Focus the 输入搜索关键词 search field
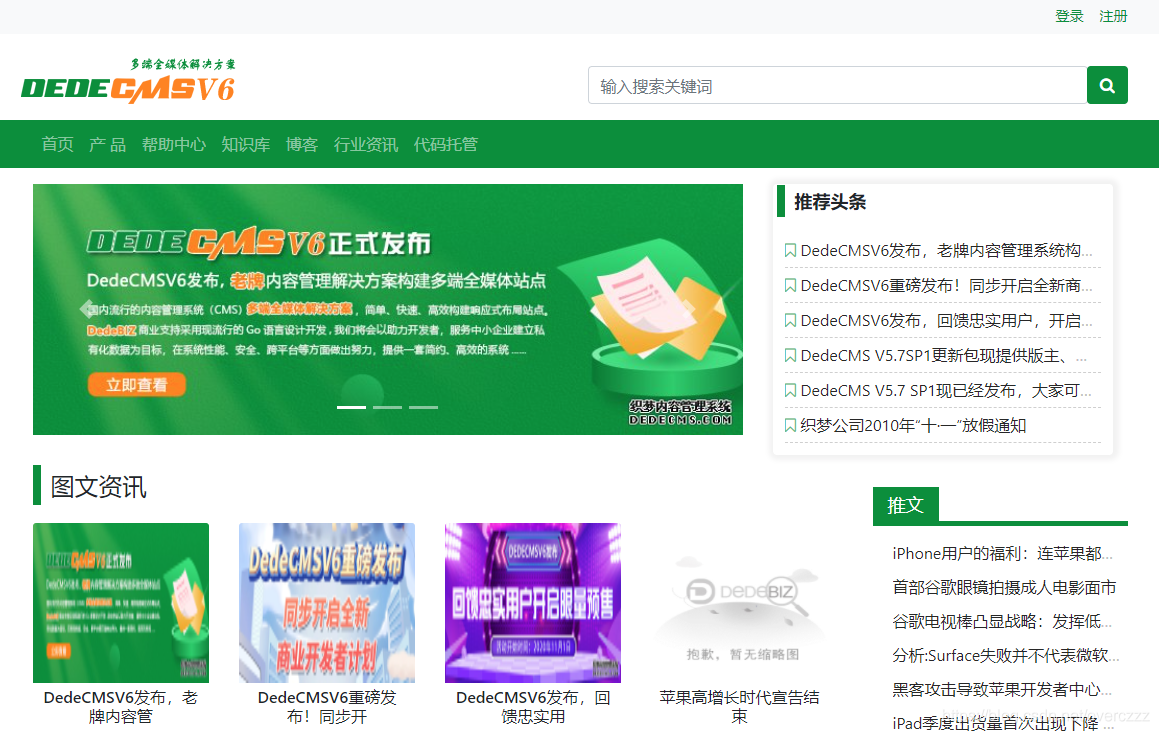 point(837,85)
